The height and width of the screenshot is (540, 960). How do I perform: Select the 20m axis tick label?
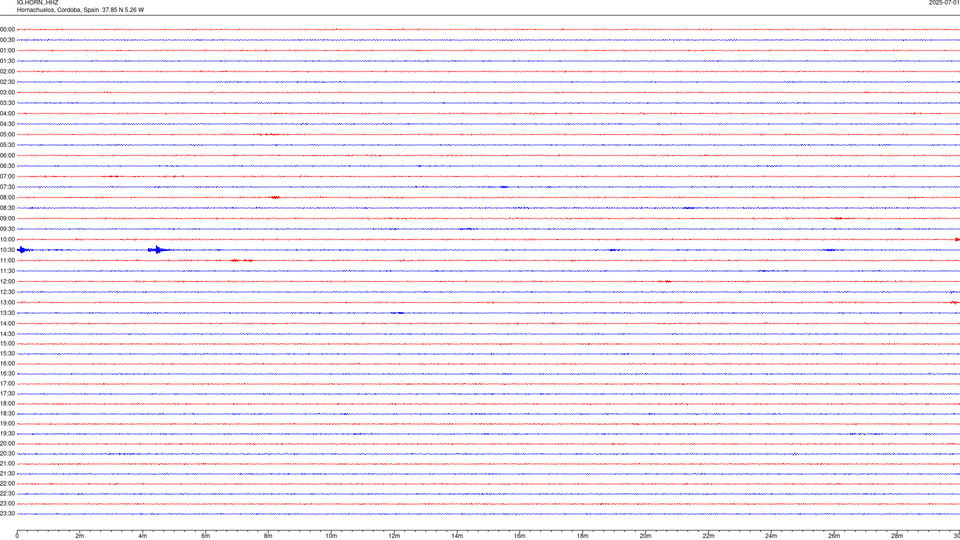click(646, 536)
